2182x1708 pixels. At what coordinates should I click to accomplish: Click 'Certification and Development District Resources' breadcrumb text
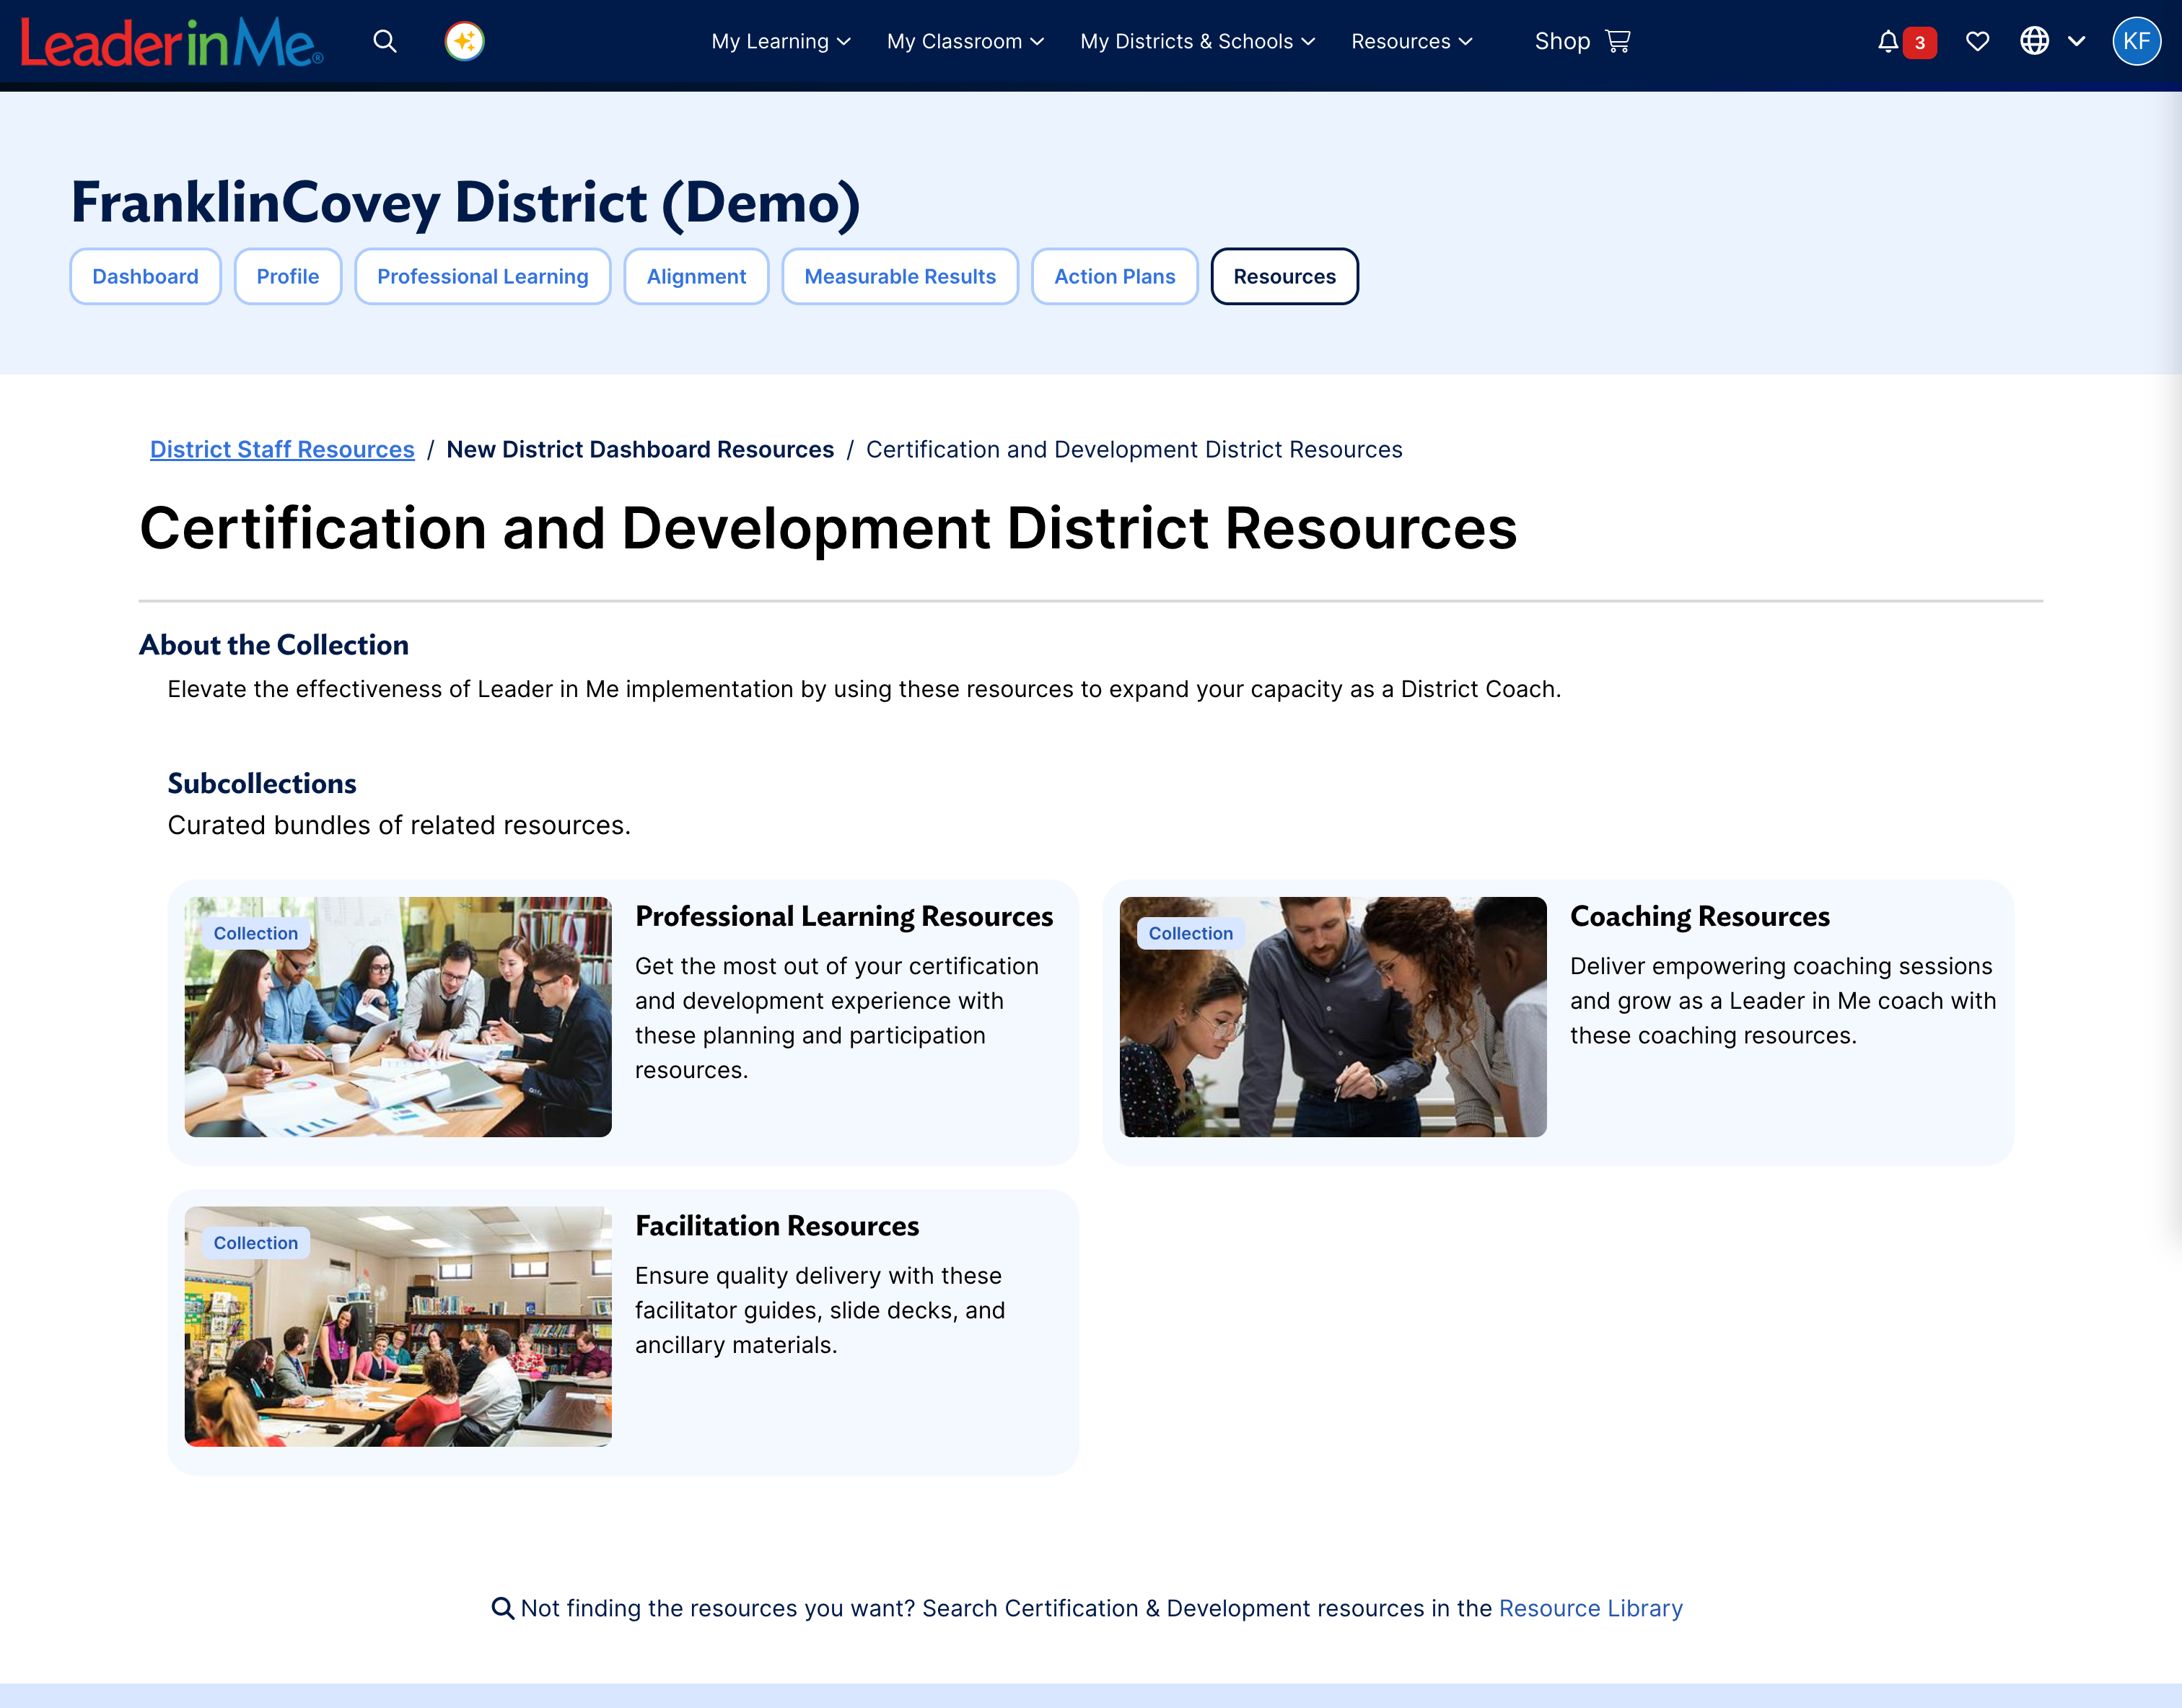click(1134, 449)
